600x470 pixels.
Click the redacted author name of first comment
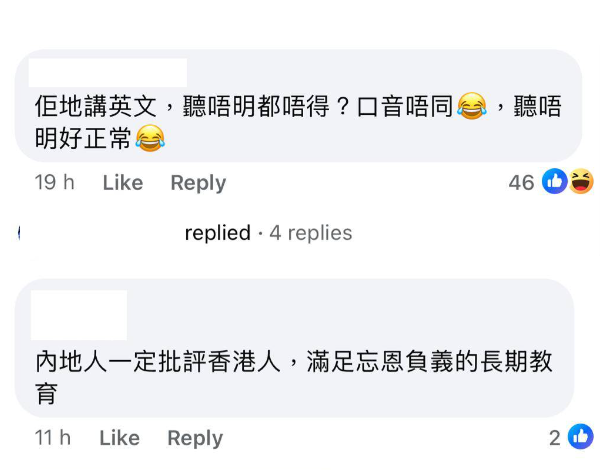click(x=108, y=72)
